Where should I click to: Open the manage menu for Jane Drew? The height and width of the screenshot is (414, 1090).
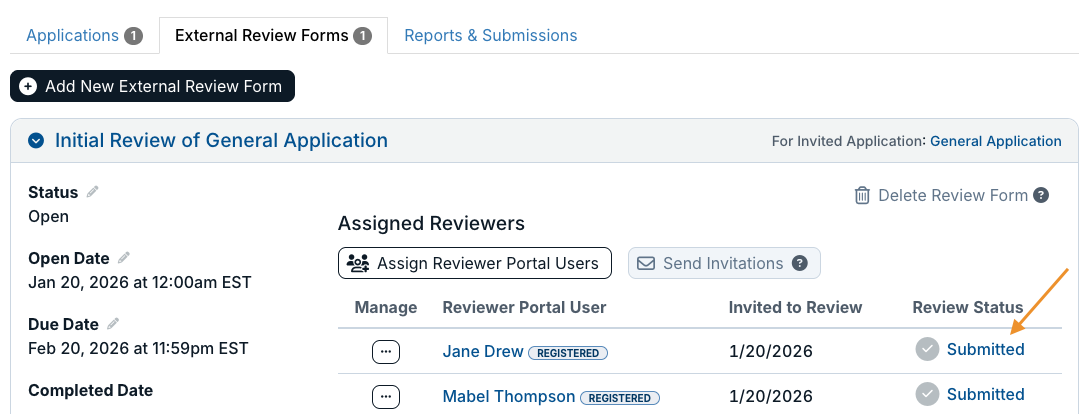(x=386, y=352)
